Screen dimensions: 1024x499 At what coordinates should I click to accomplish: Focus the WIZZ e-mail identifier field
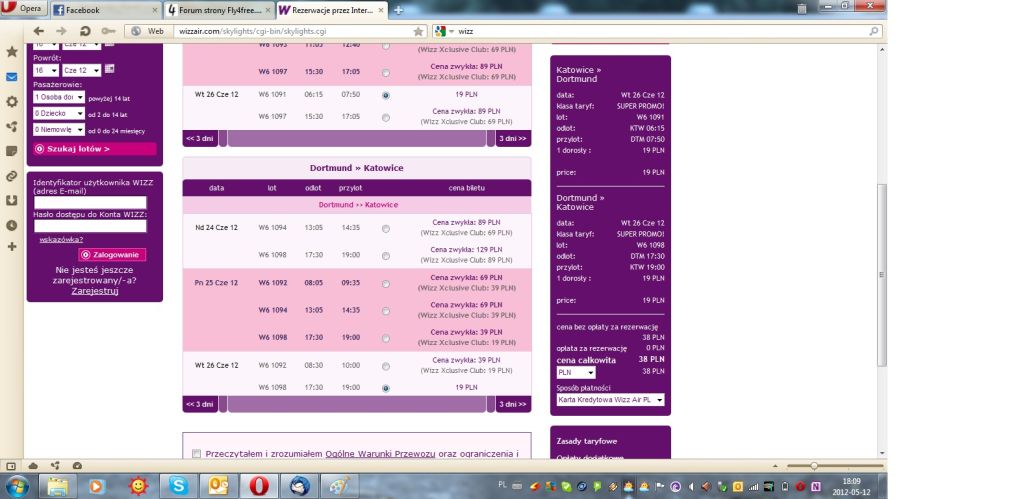point(90,202)
